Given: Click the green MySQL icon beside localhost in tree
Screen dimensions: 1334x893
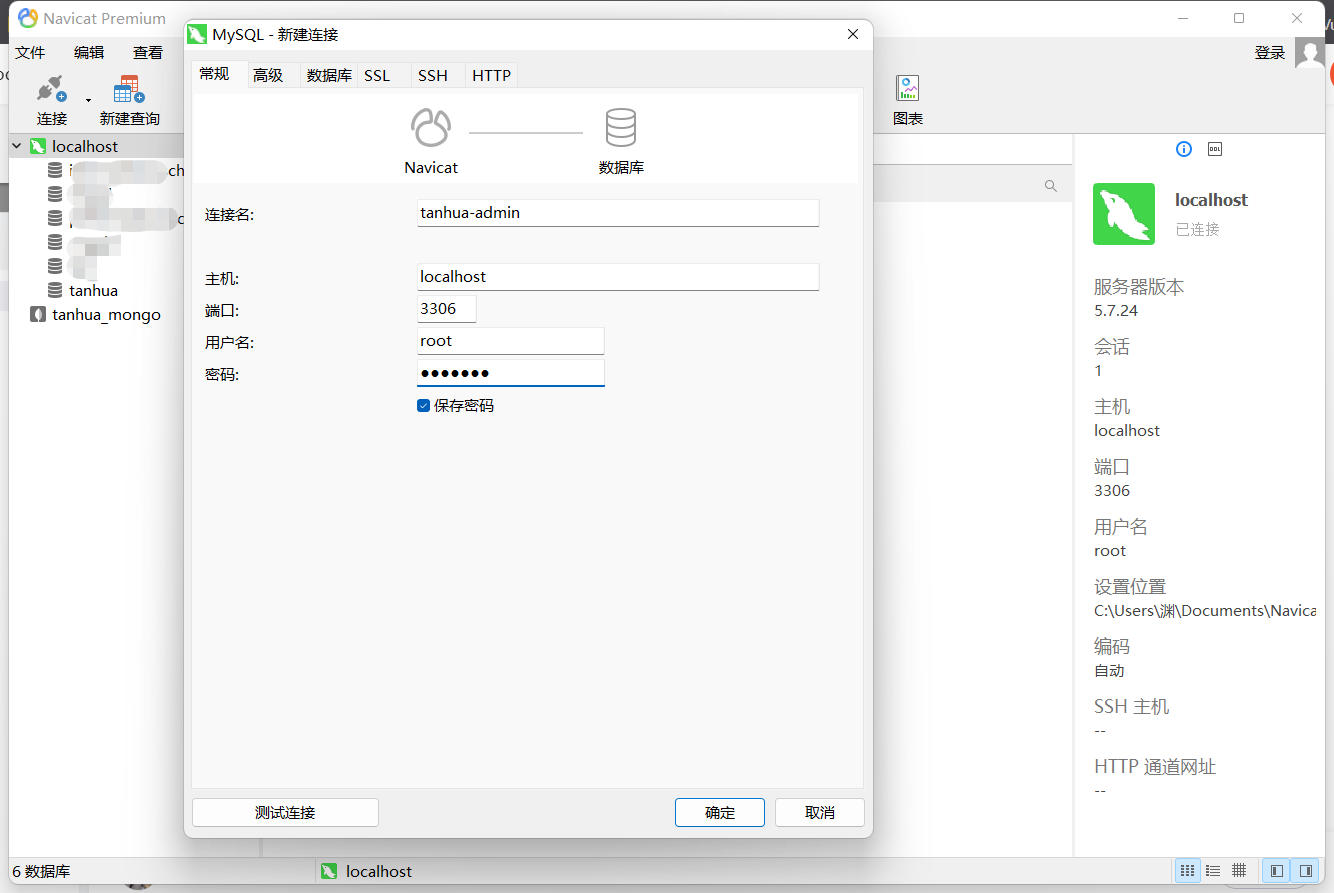Looking at the screenshot, I should [38, 146].
